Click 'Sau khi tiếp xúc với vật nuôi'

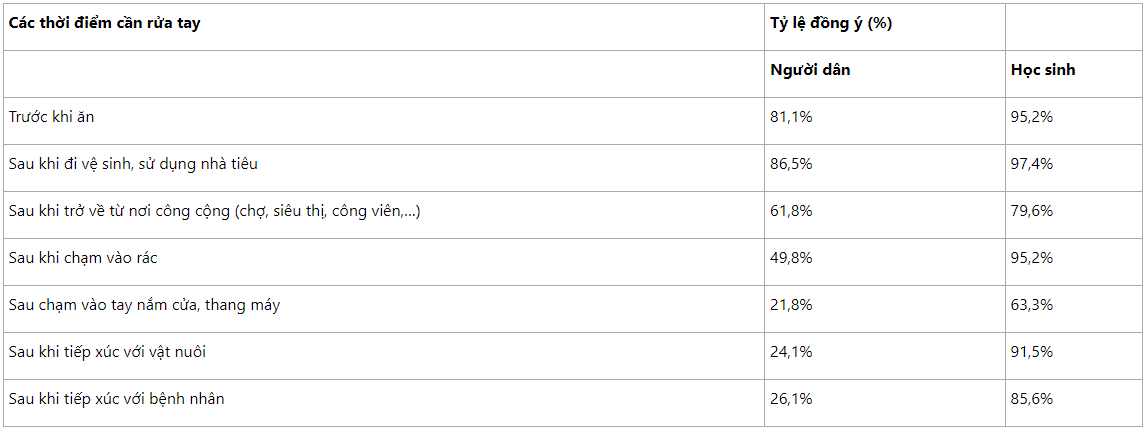pos(108,352)
